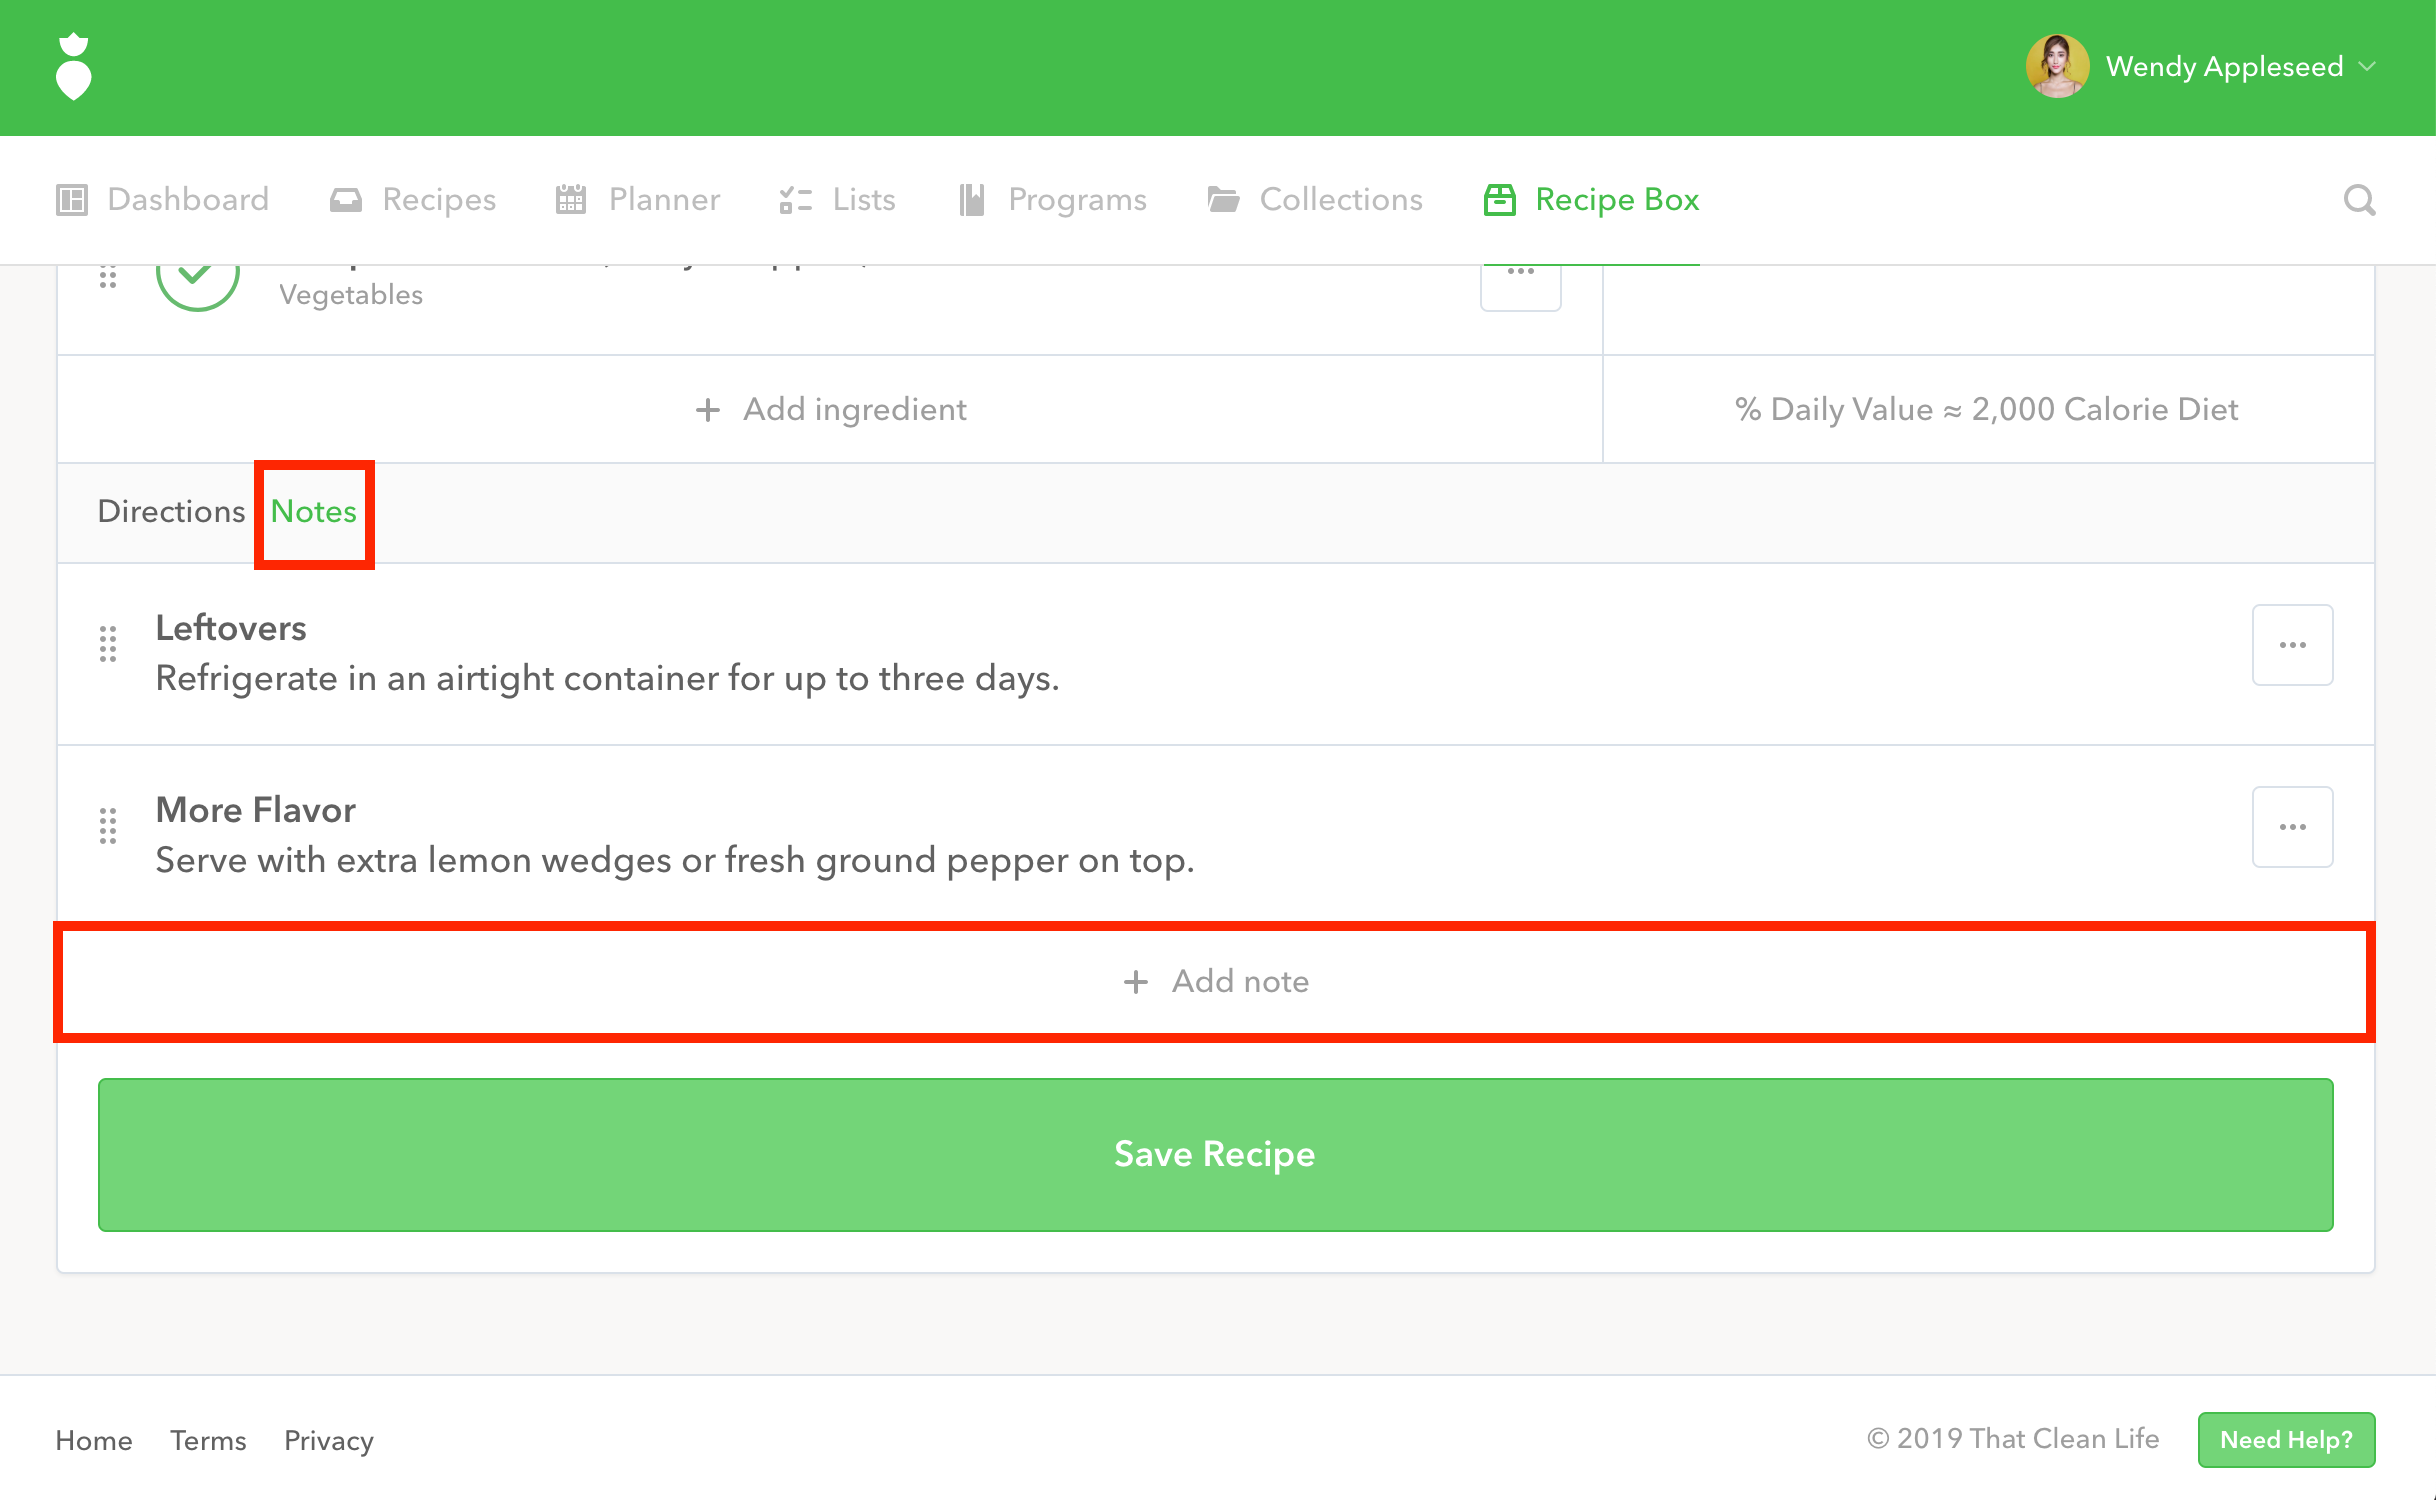
Task: Open the Dashboard page
Action: coord(163,200)
